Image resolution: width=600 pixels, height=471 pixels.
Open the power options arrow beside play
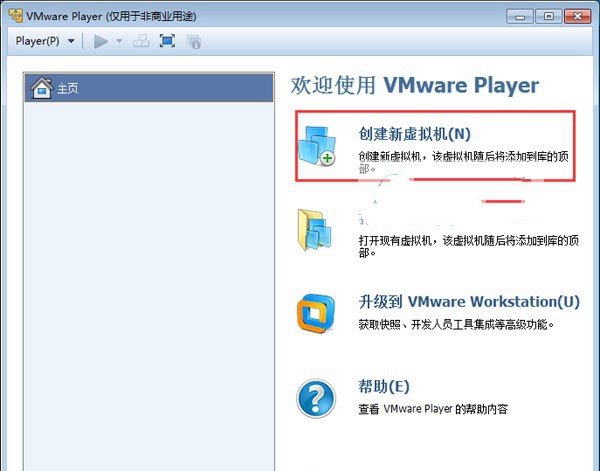tap(119, 41)
